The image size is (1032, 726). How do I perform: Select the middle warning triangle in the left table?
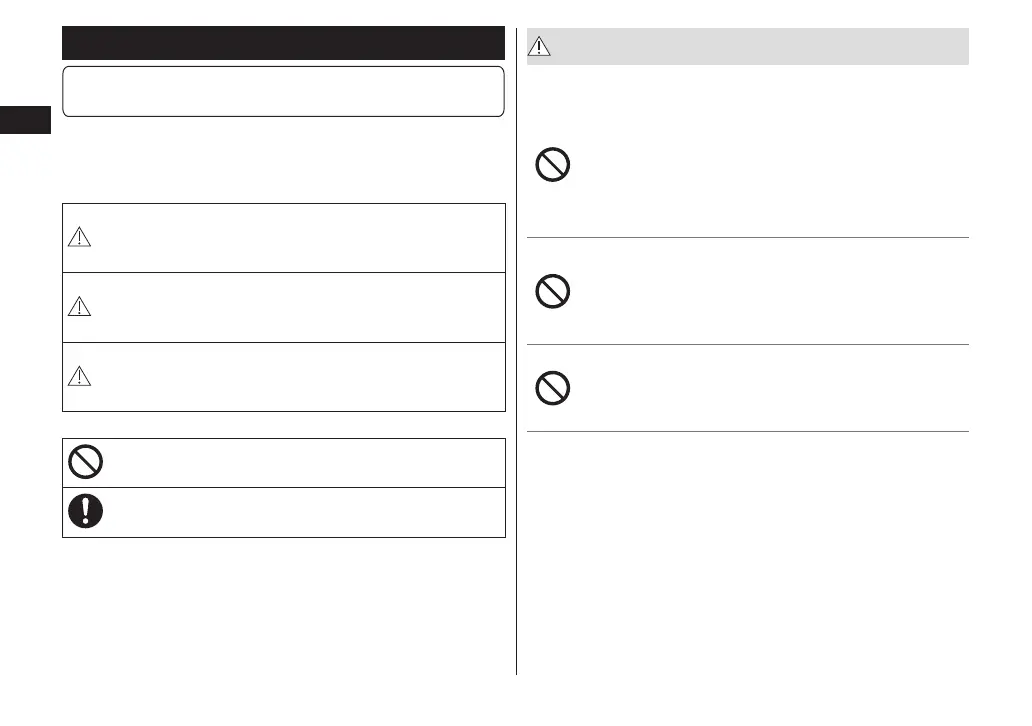tap(79, 307)
